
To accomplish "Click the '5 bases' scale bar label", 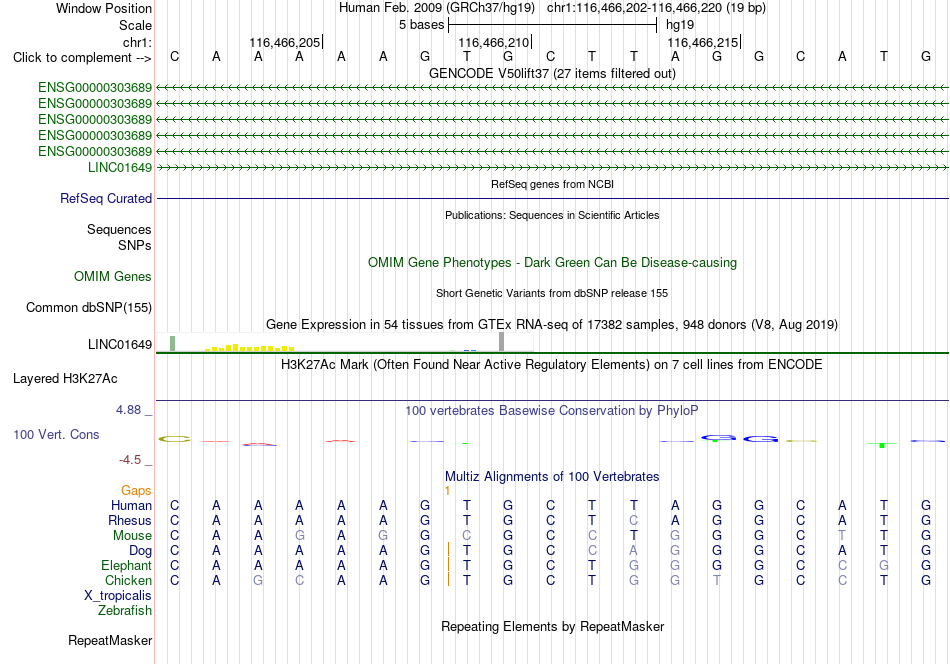I will [x=421, y=25].
